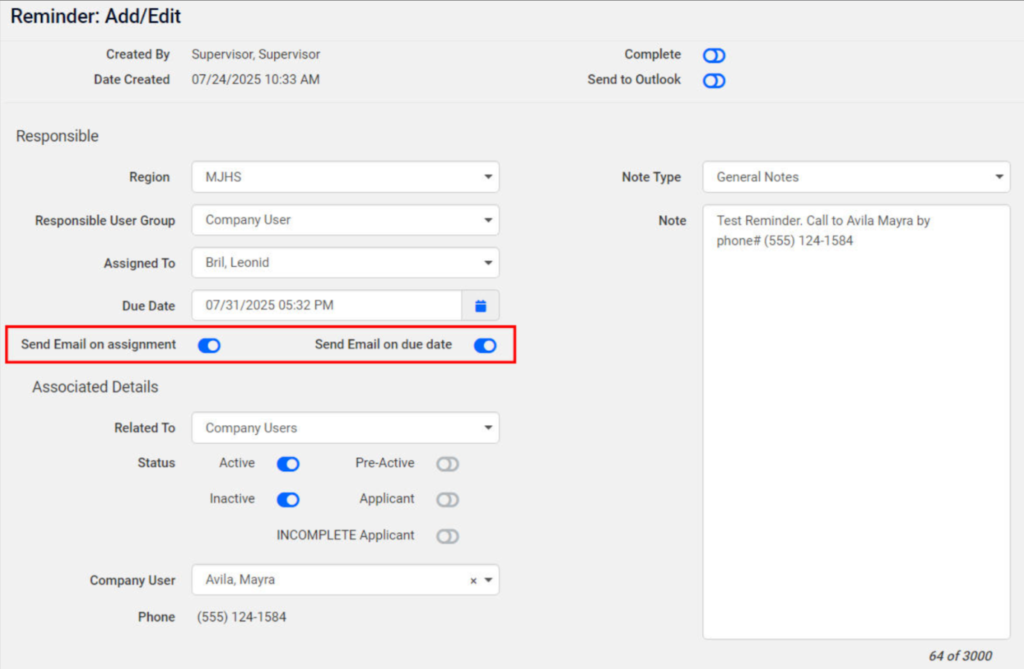The height and width of the screenshot is (669, 1024).
Task: Enable Send to Outlook toggle
Action: click(x=714, y=81)
